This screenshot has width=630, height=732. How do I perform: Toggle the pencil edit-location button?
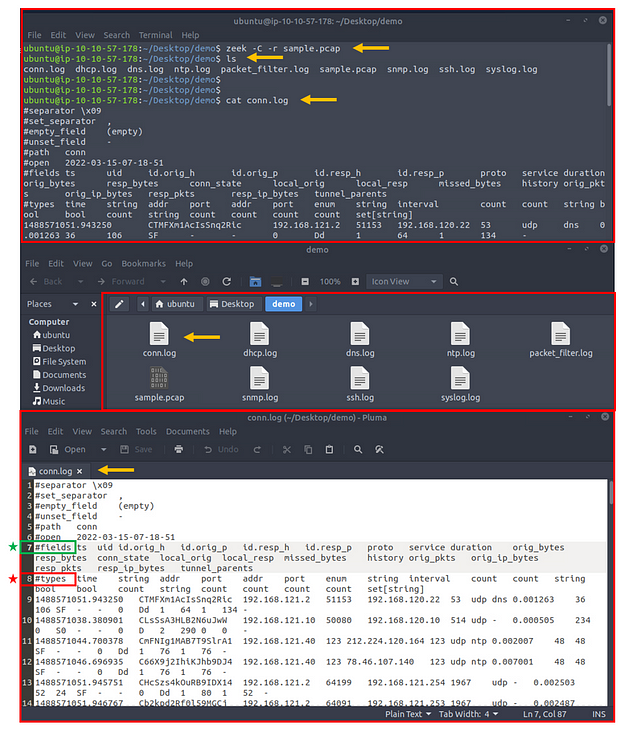pyautogui.click(x=119, y=304)
